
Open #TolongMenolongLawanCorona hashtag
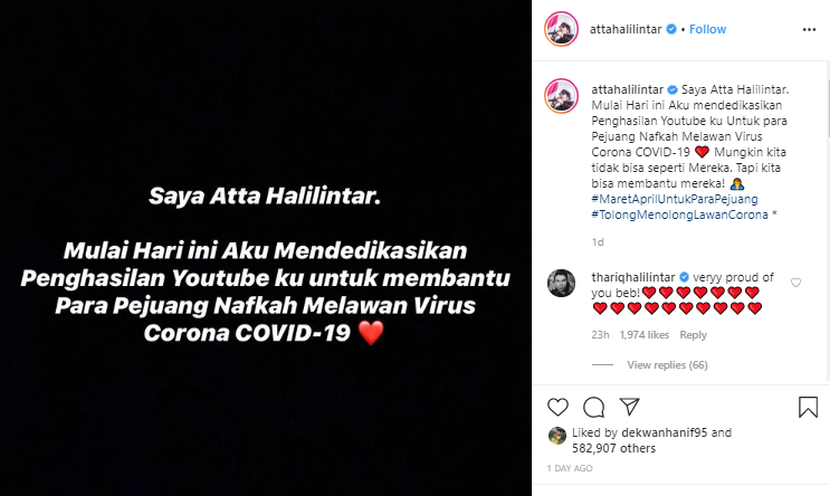(680, 214)
